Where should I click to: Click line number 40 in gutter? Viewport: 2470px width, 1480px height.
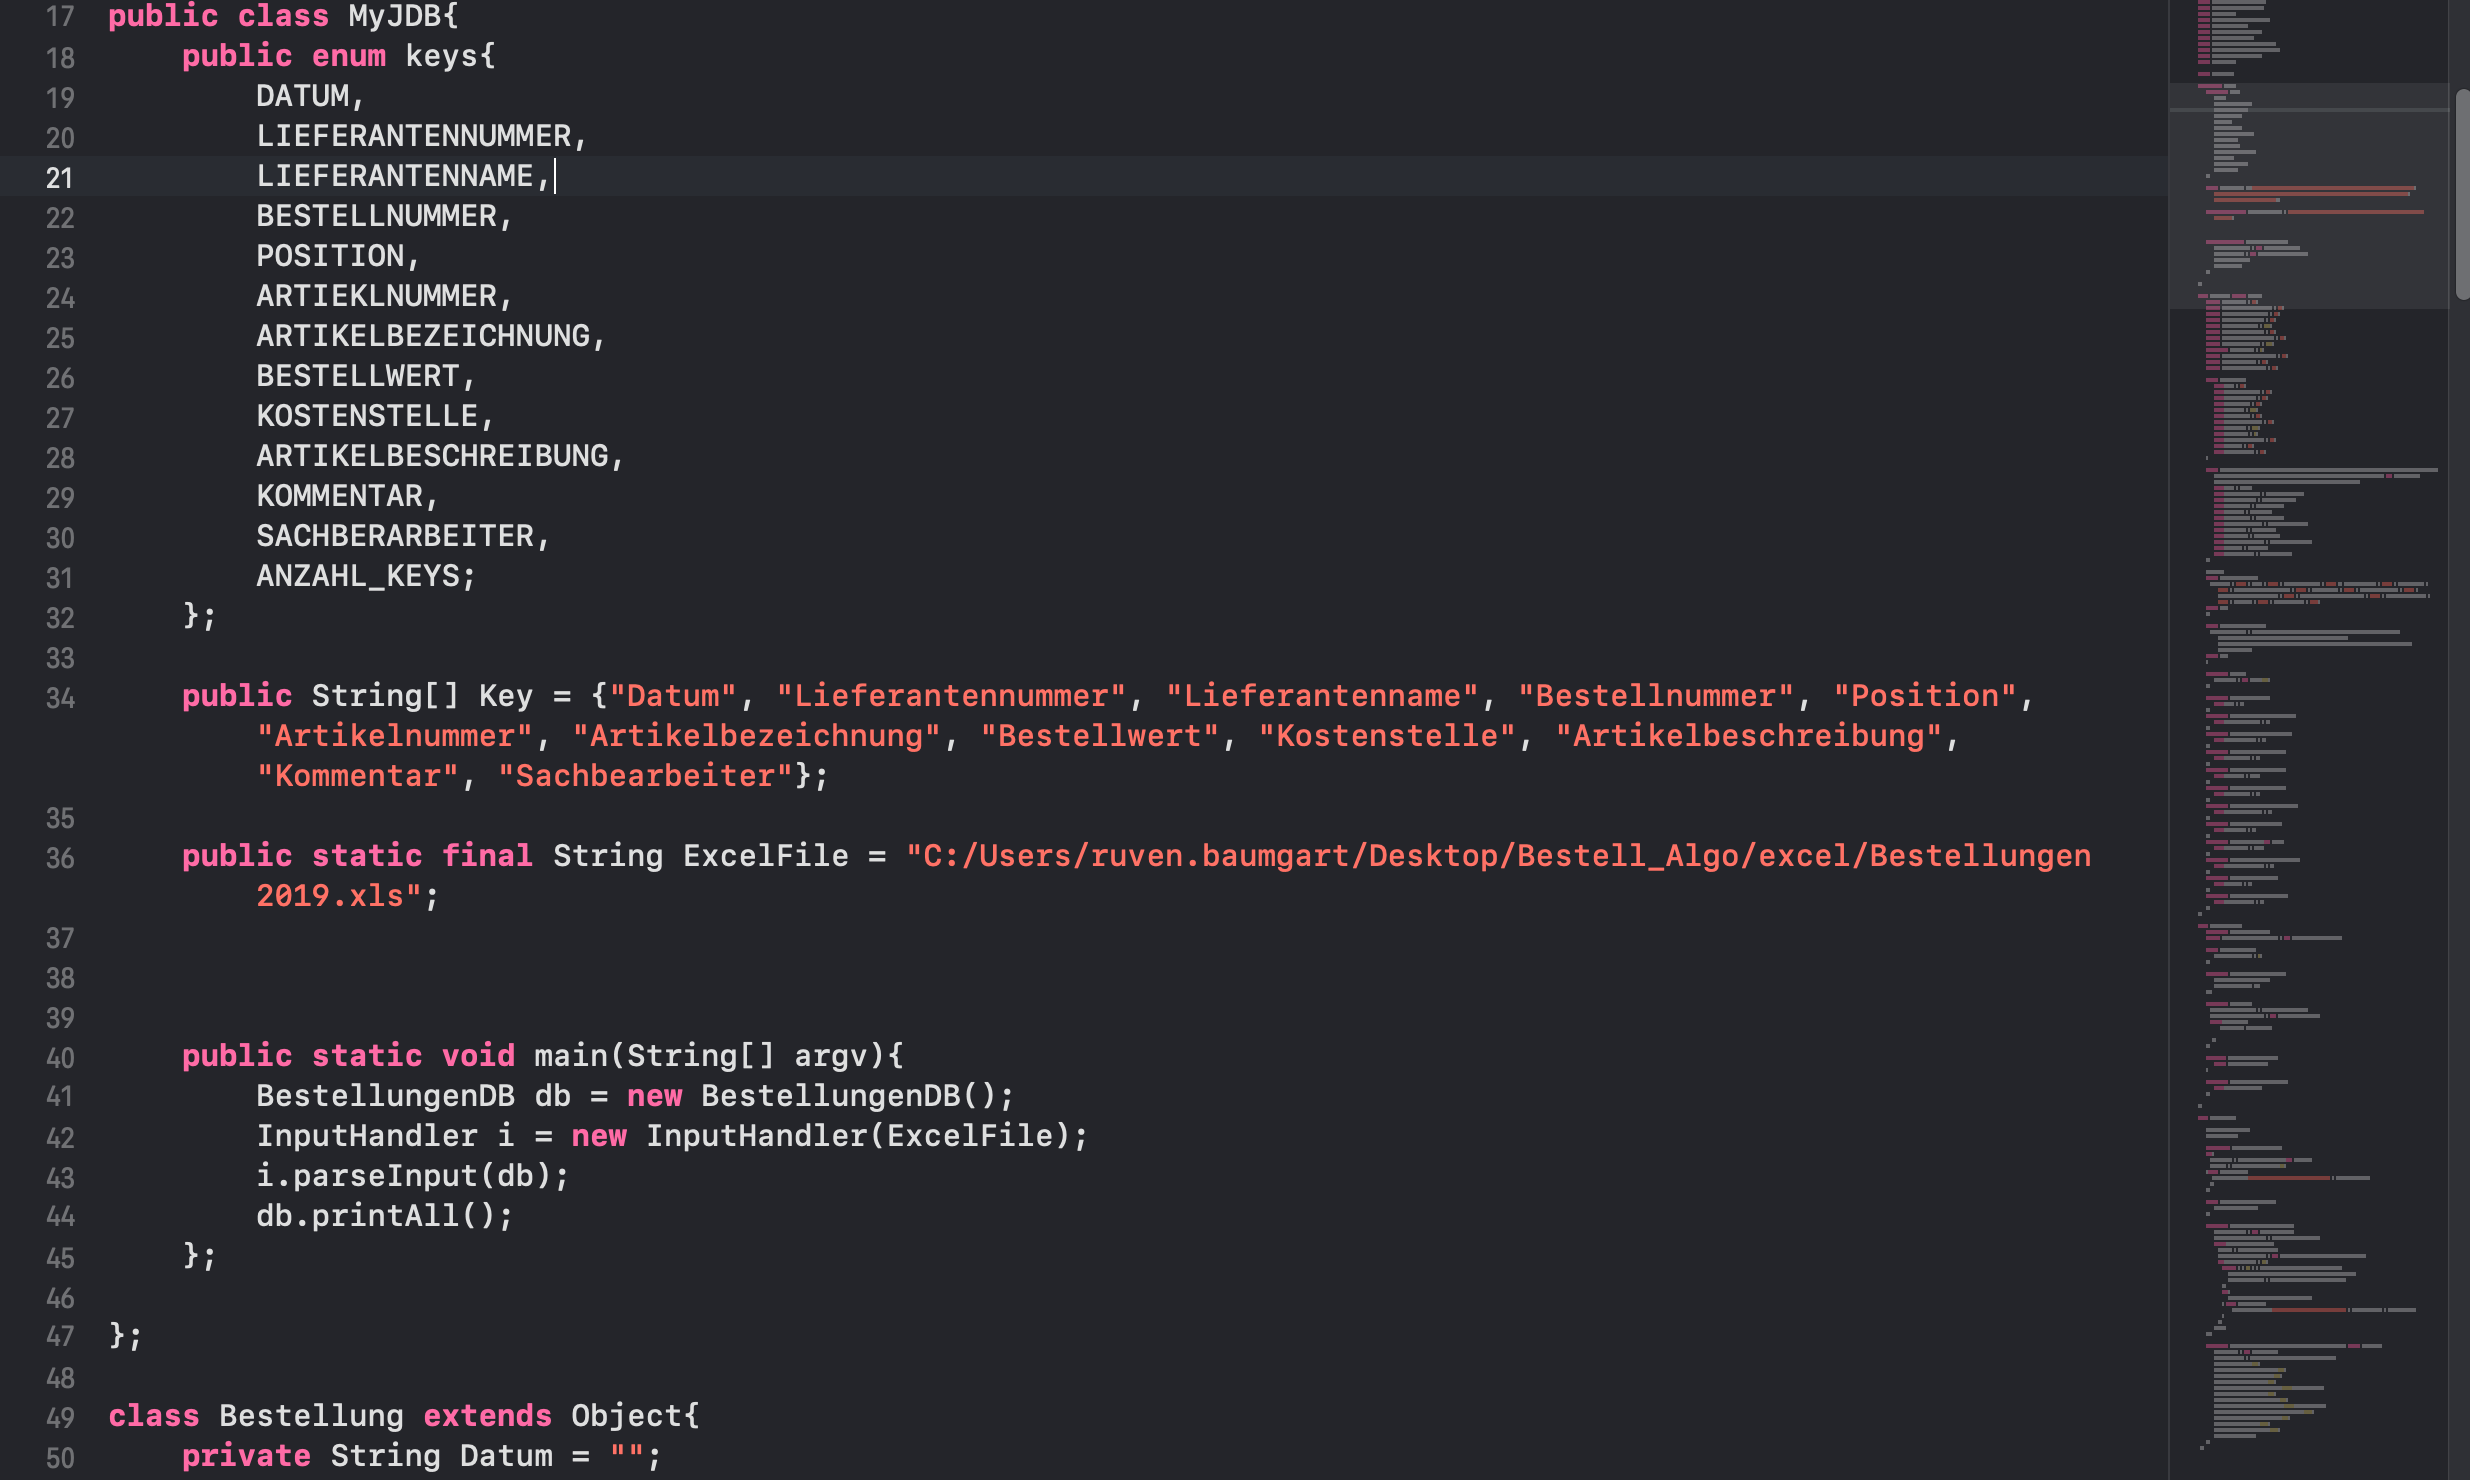click(x=59, y=1058)
